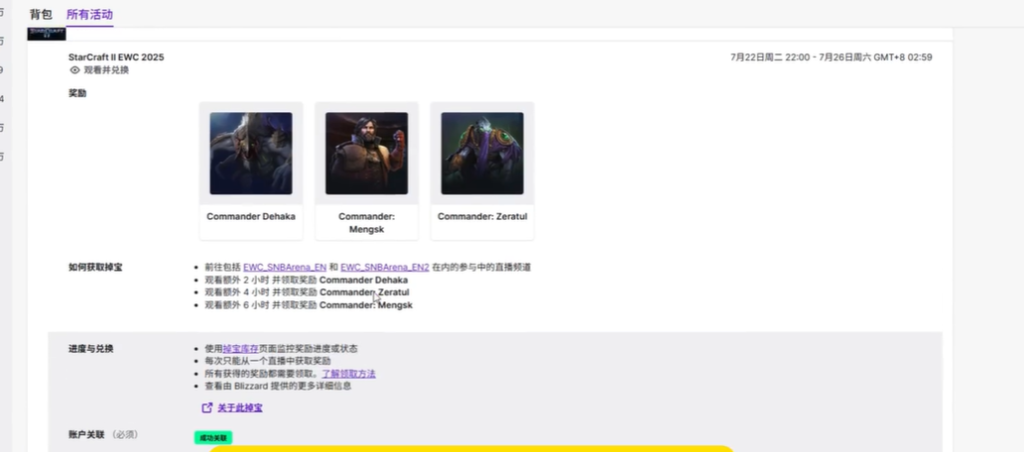Click the 查看由 Blizzard 提供的更多详细信息 line
The width and height of the screenshot is (1024, 452).
(x=278, y=386)
